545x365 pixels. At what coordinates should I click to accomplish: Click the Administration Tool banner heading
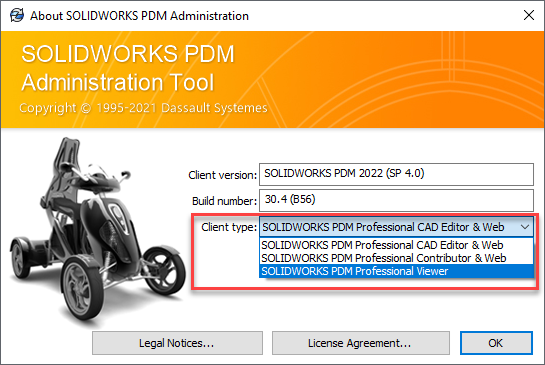[117, 82]
